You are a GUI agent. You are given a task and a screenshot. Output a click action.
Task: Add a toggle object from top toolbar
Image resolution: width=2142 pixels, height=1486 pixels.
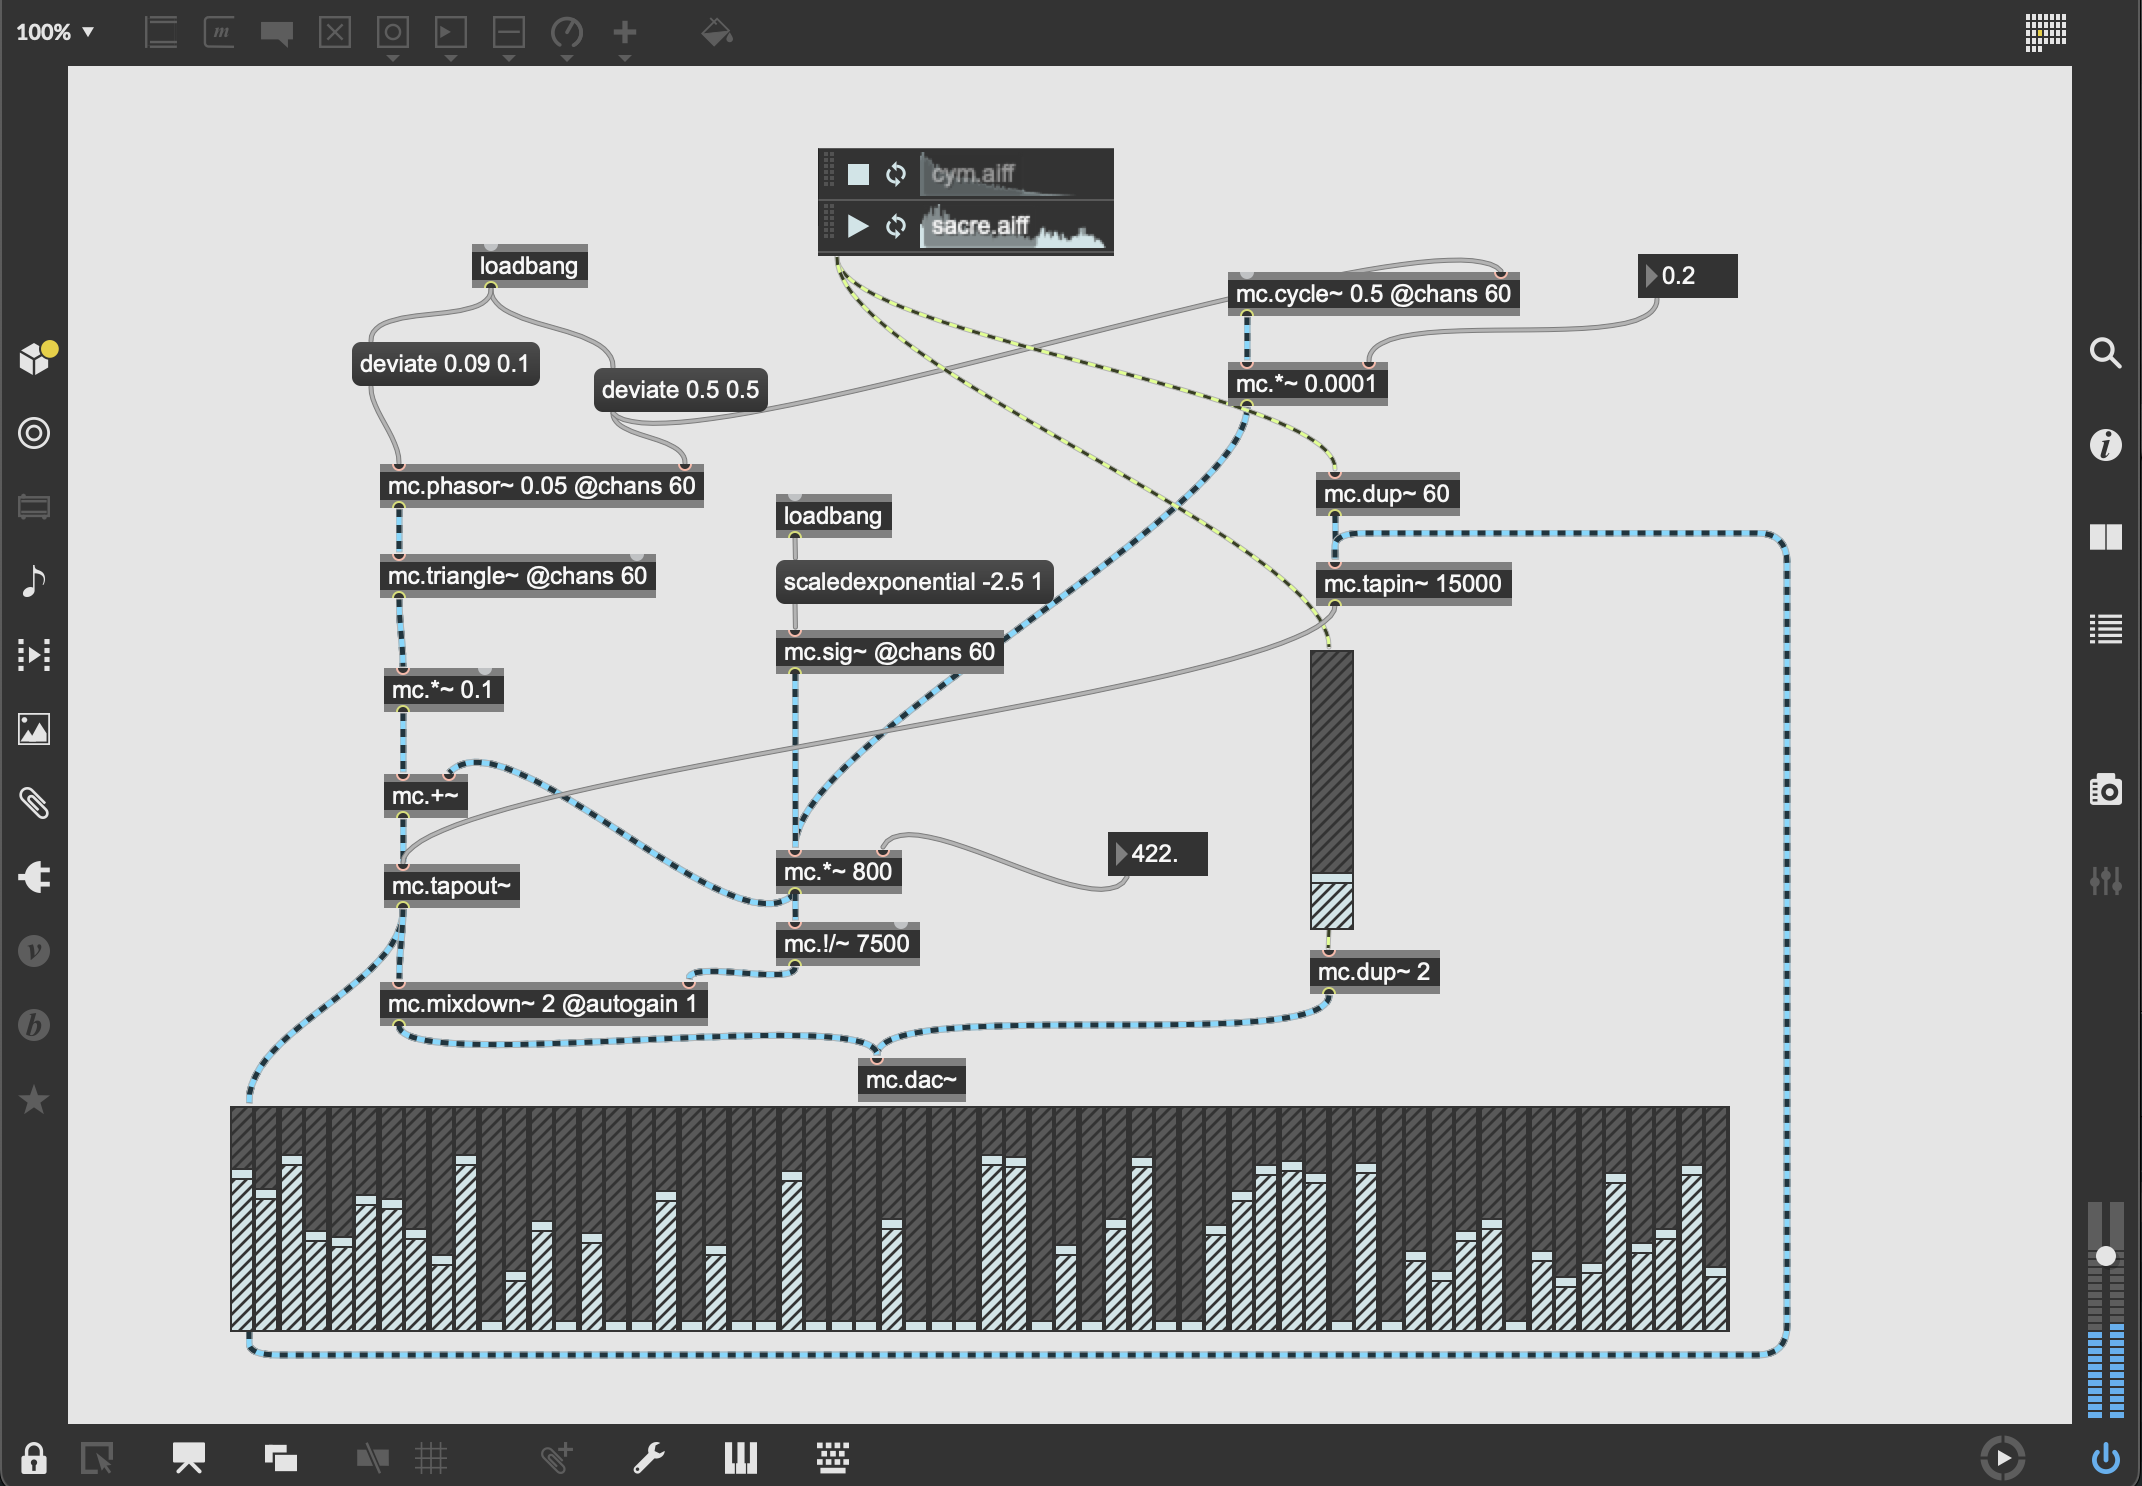[335, 32]
